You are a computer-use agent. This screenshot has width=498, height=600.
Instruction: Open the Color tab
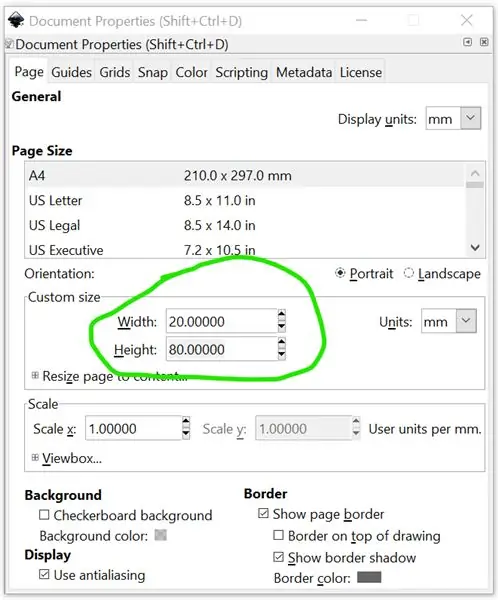191,72
